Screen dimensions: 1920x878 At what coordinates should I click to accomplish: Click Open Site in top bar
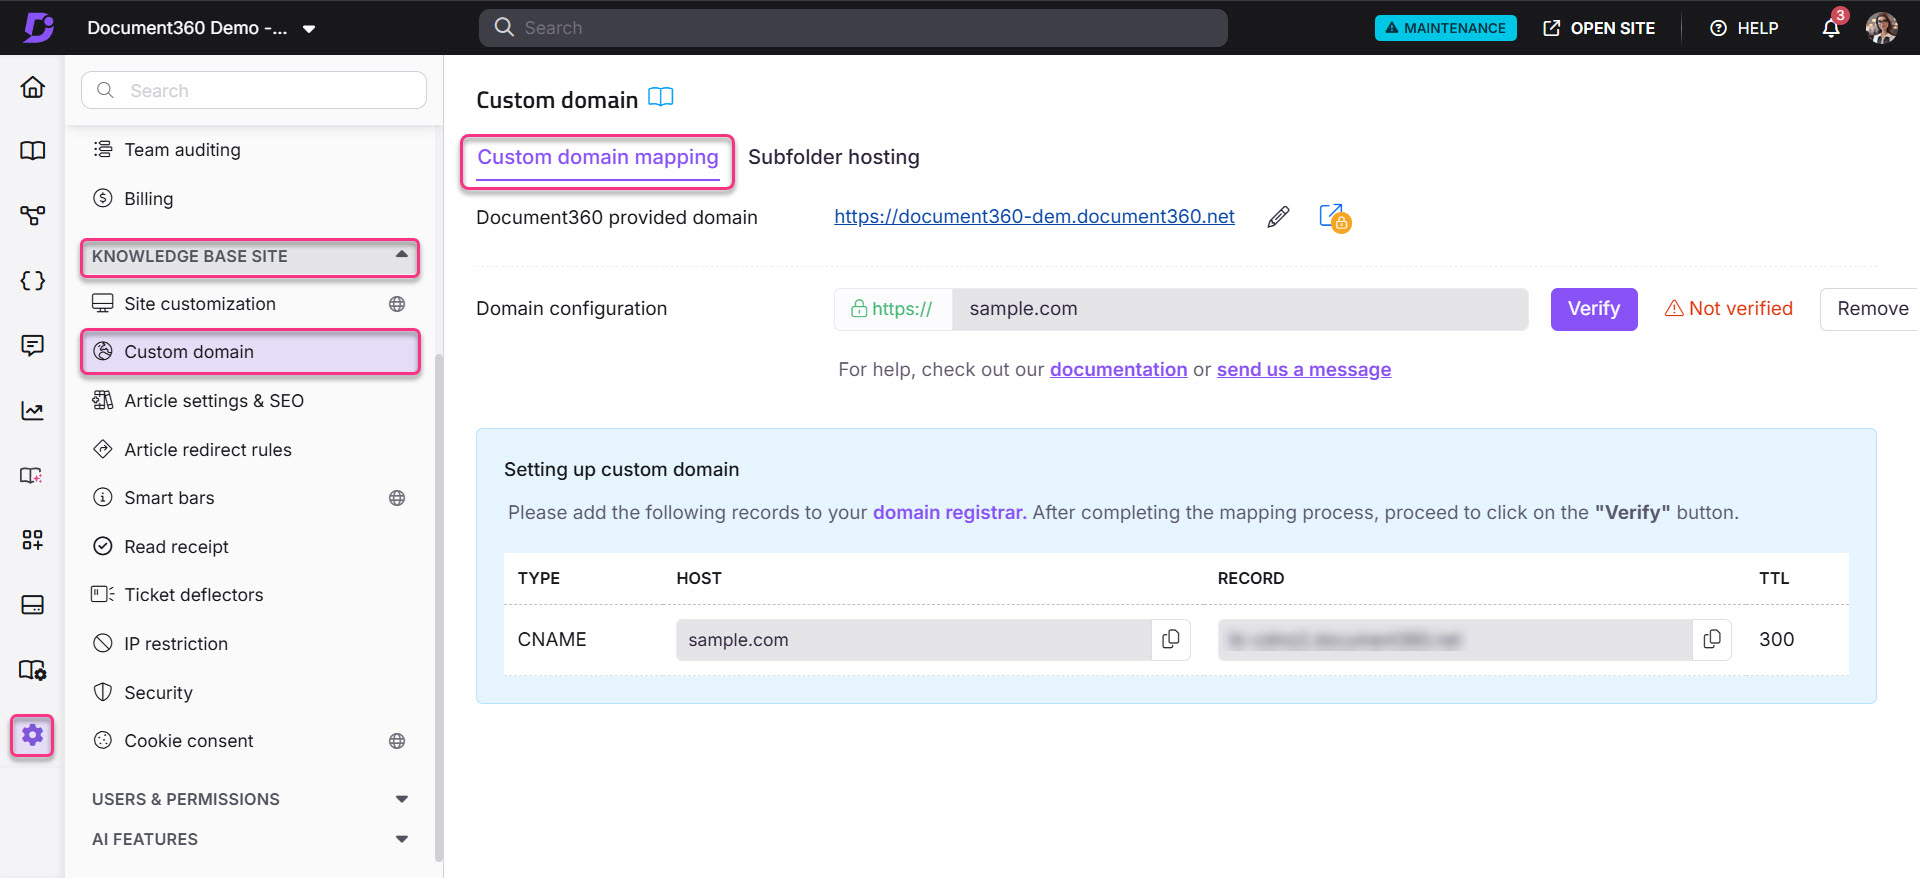1599,28
